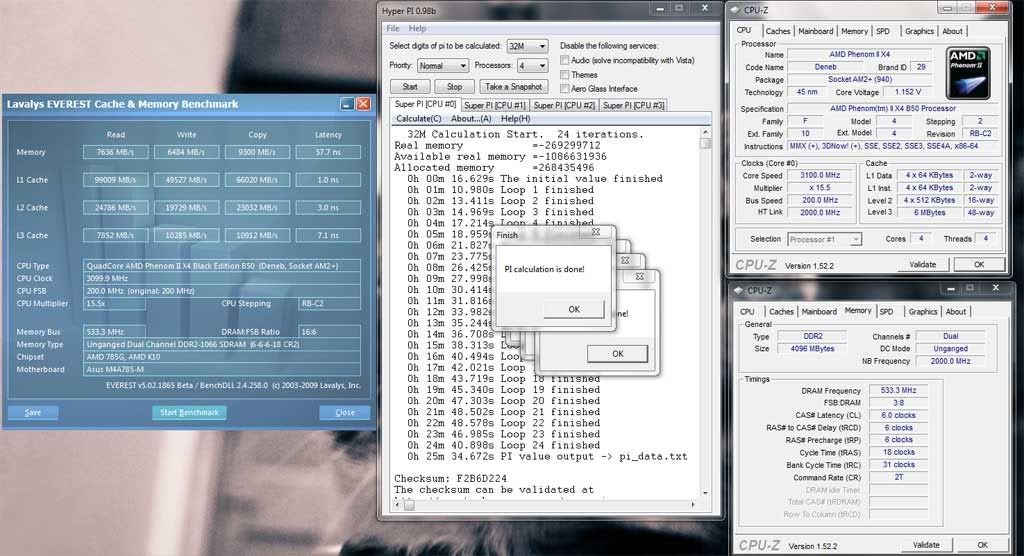Open the Mainboard tab in top CPU-Z
The image size is (1024, 556).
pos(815,31)
